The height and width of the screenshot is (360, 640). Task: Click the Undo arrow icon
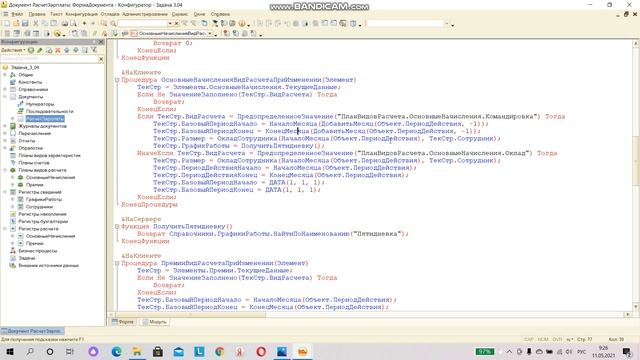coord(84,24)
